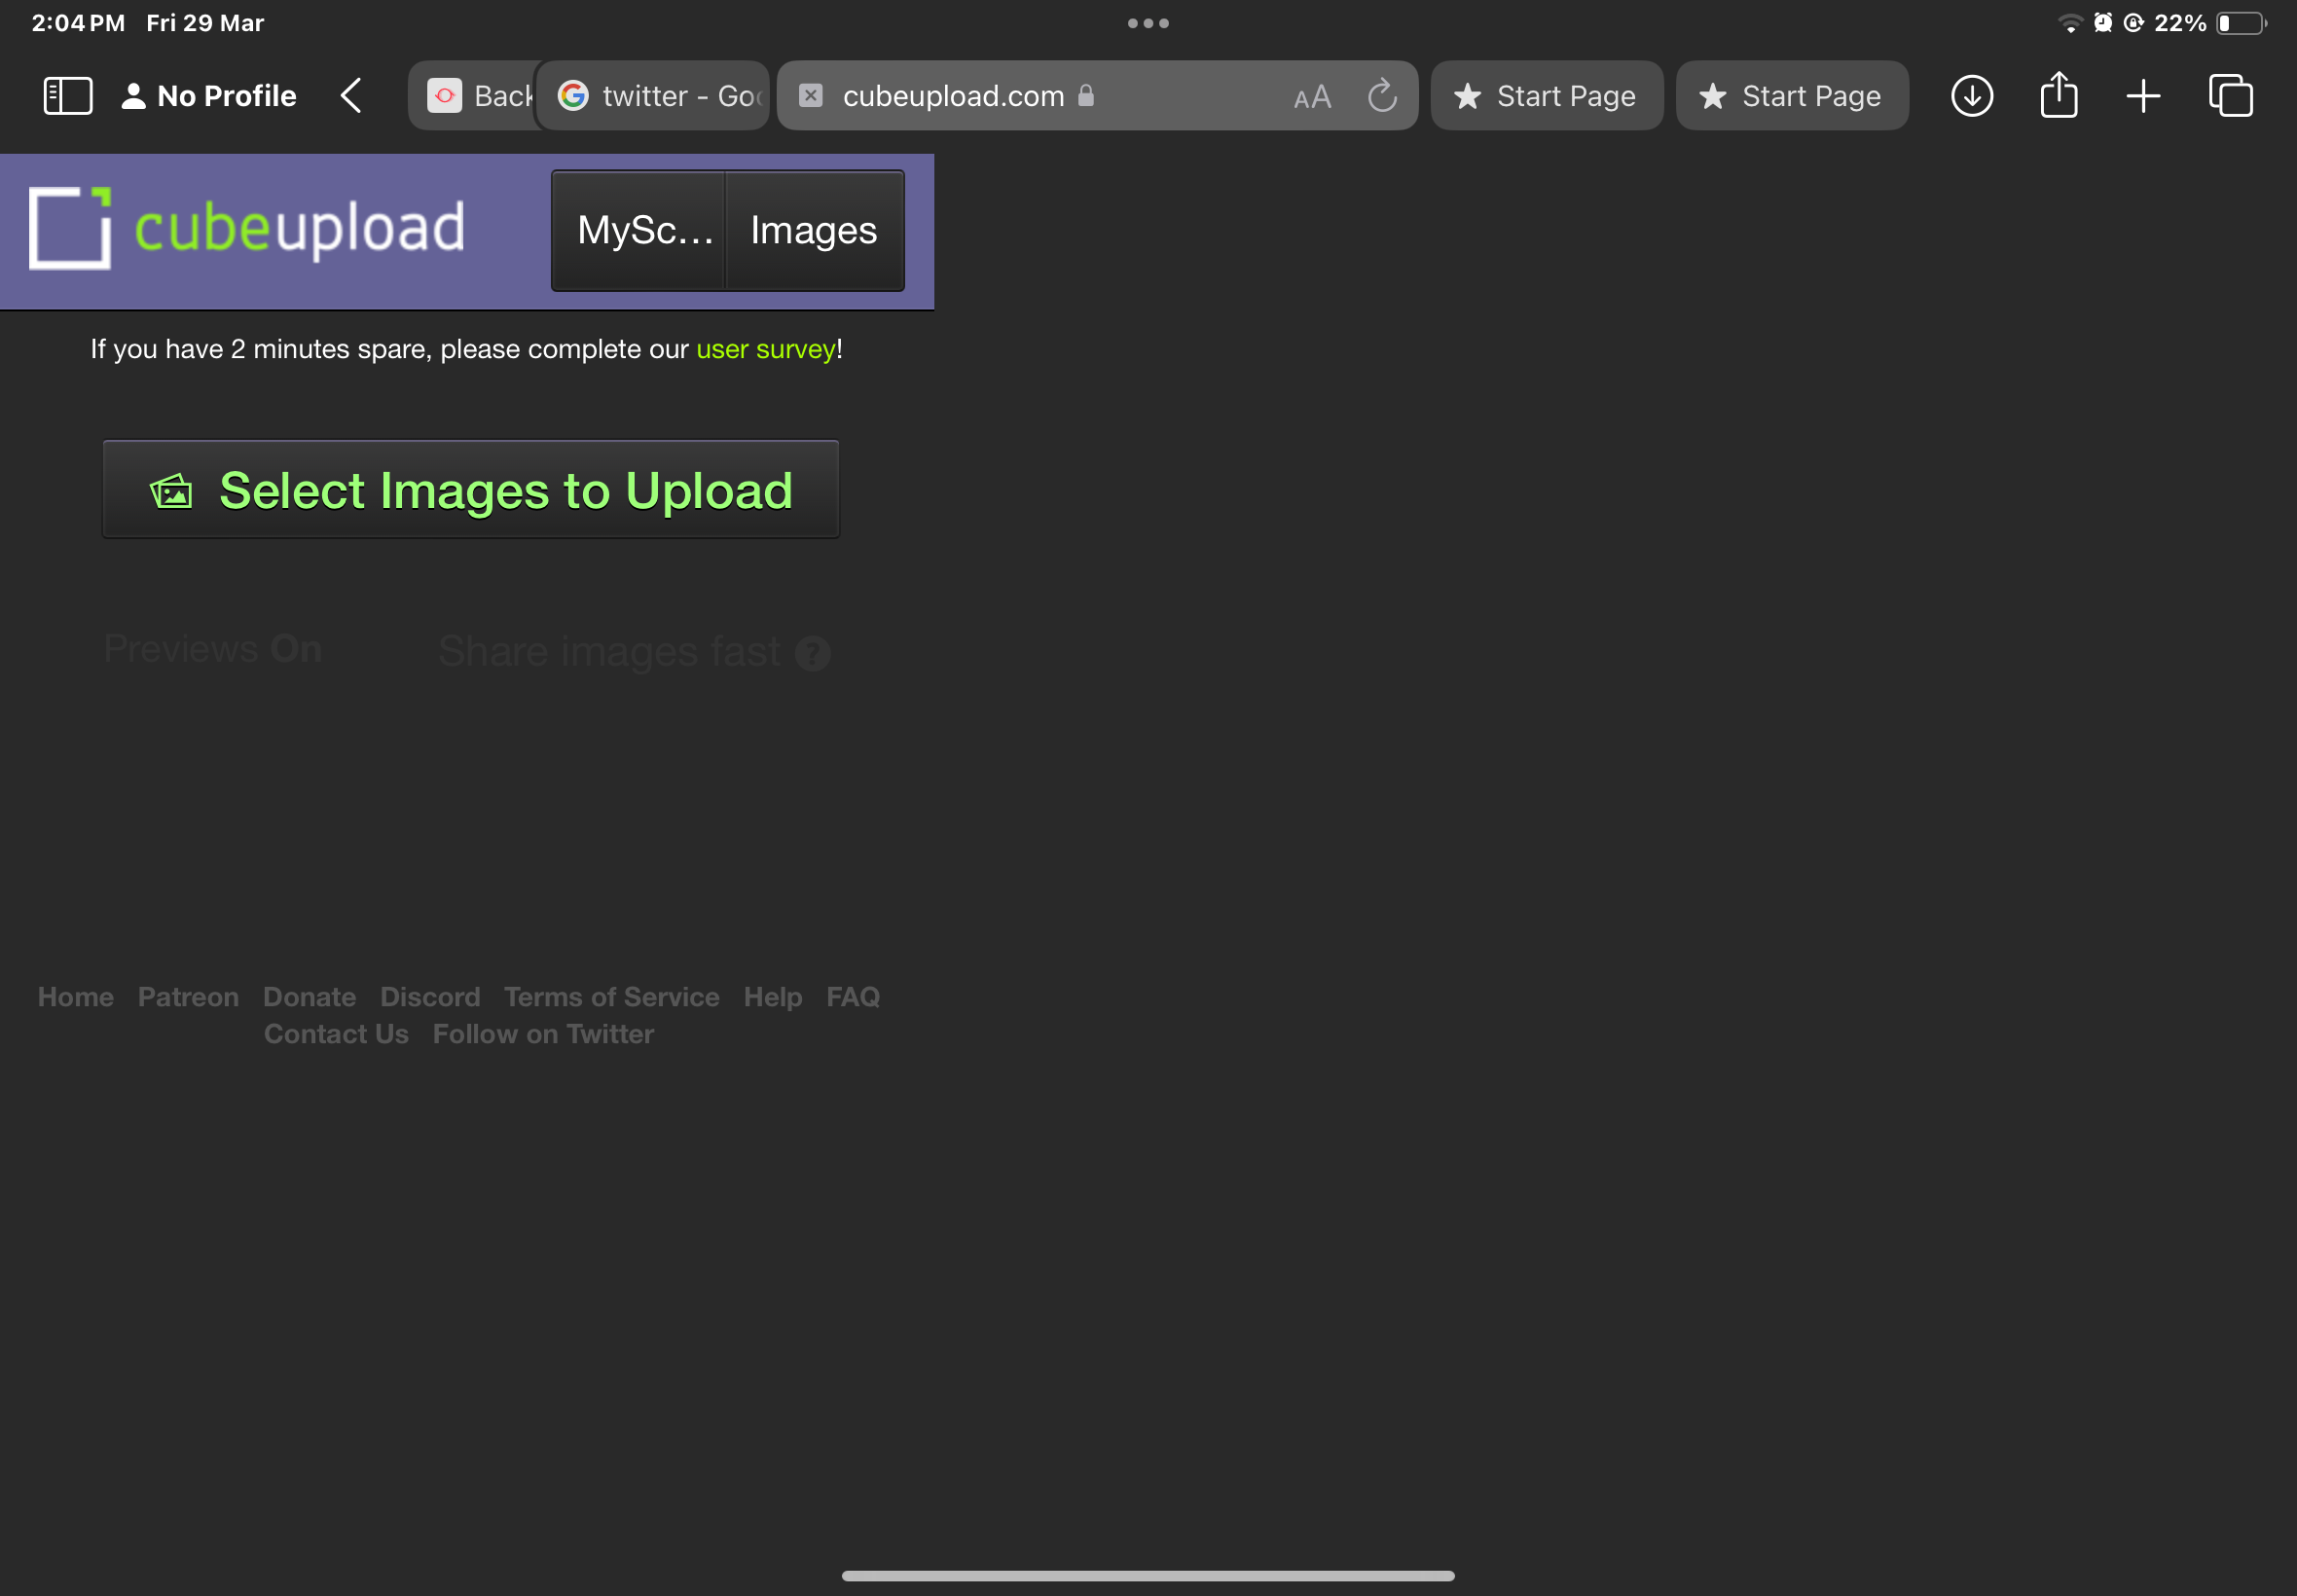Open the Share sheet
The height and width of the screenshot is (1596, 2297).
2057,95
